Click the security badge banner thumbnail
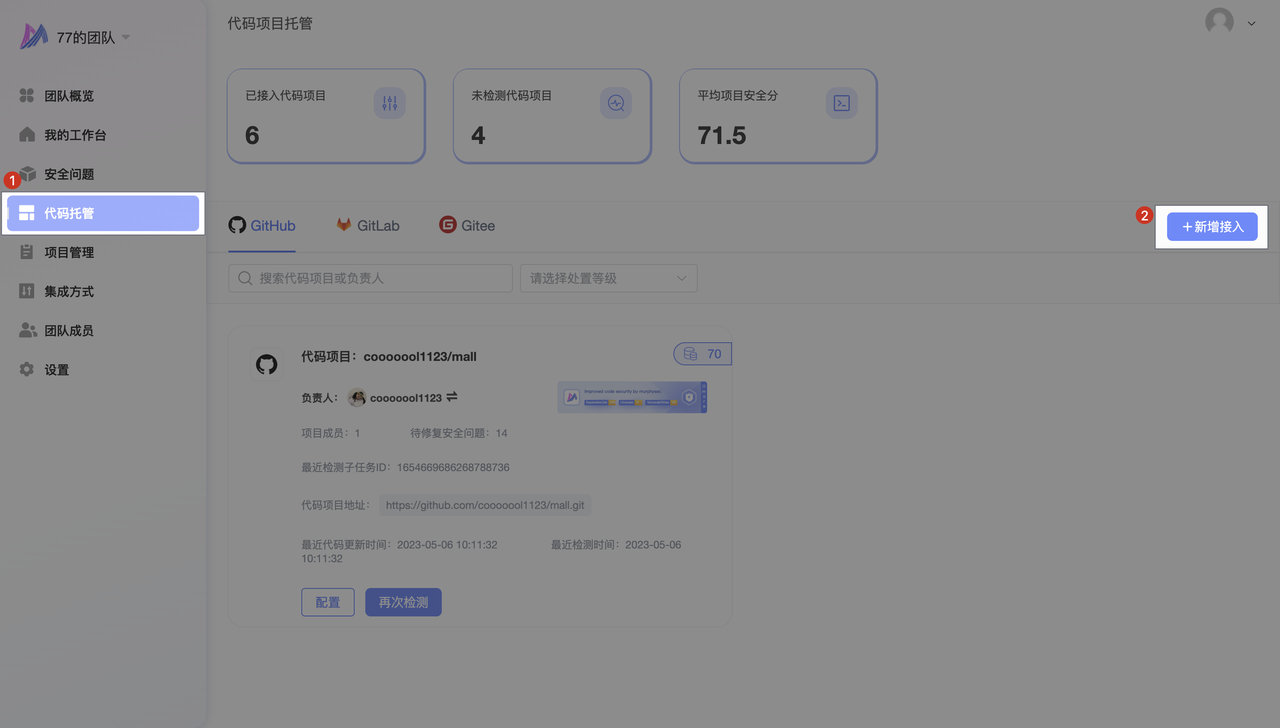The width and height of the screenshot is (1280, 728). coord(631,397)
